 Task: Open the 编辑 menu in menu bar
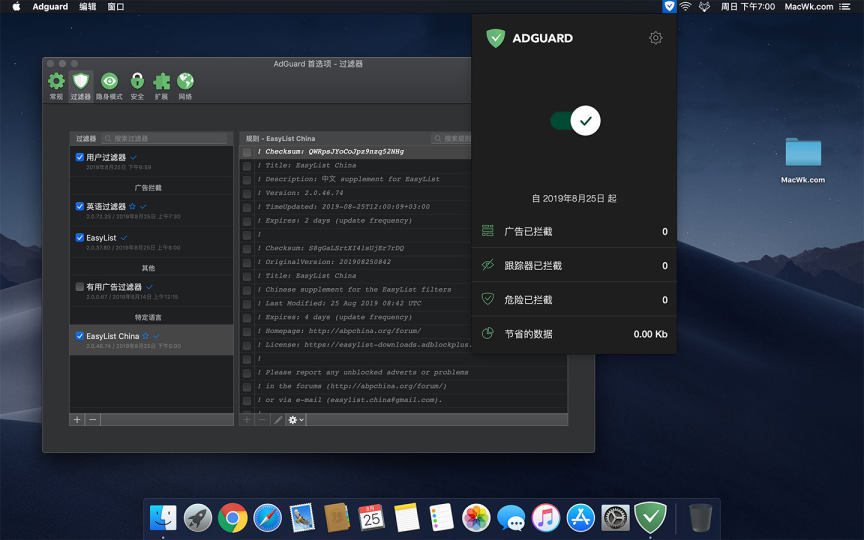88,7
